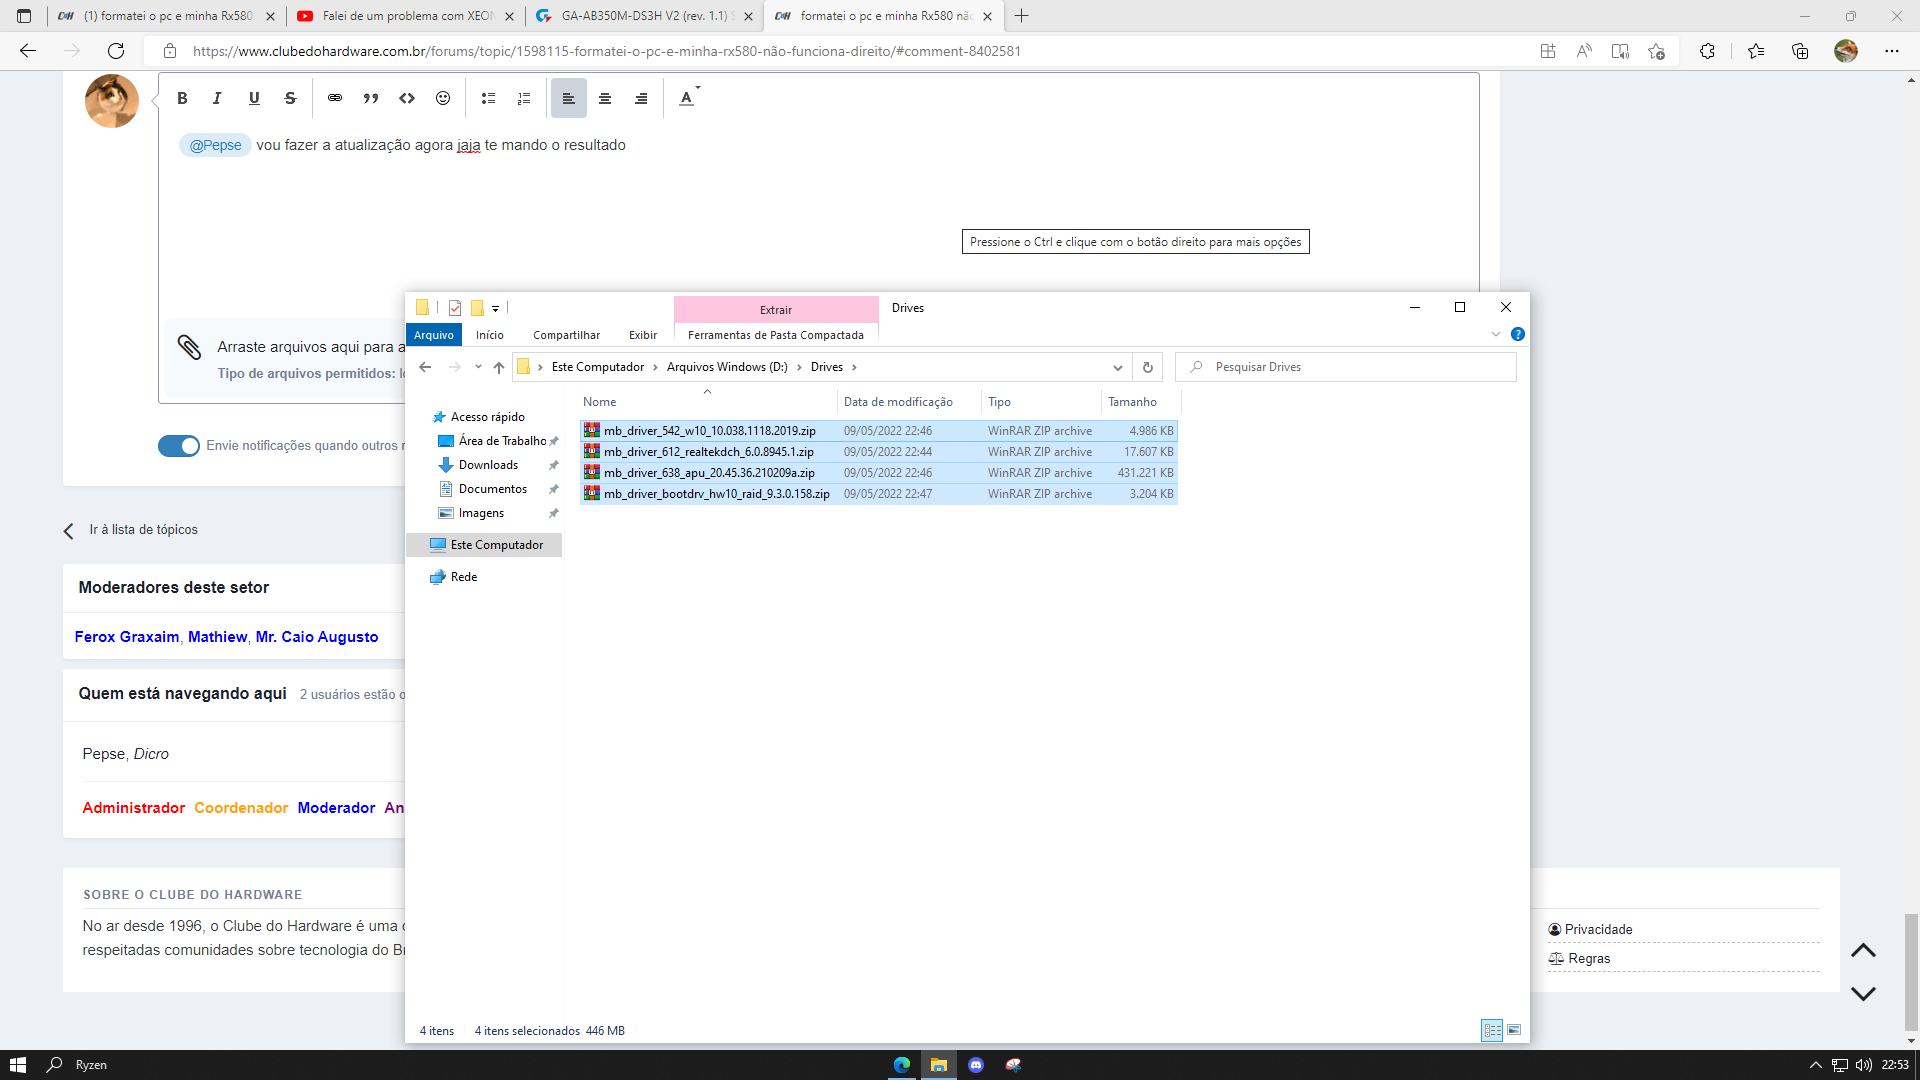
Task: Sort files by Data de modificação column
Action: (x=908, y=402)
